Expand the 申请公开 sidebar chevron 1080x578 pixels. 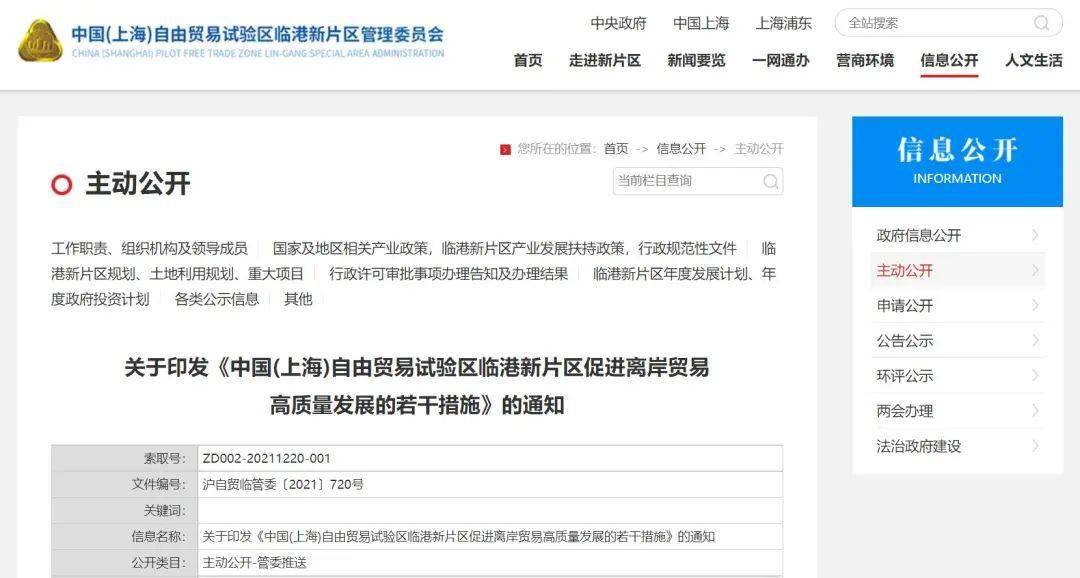click(1035, 305)
